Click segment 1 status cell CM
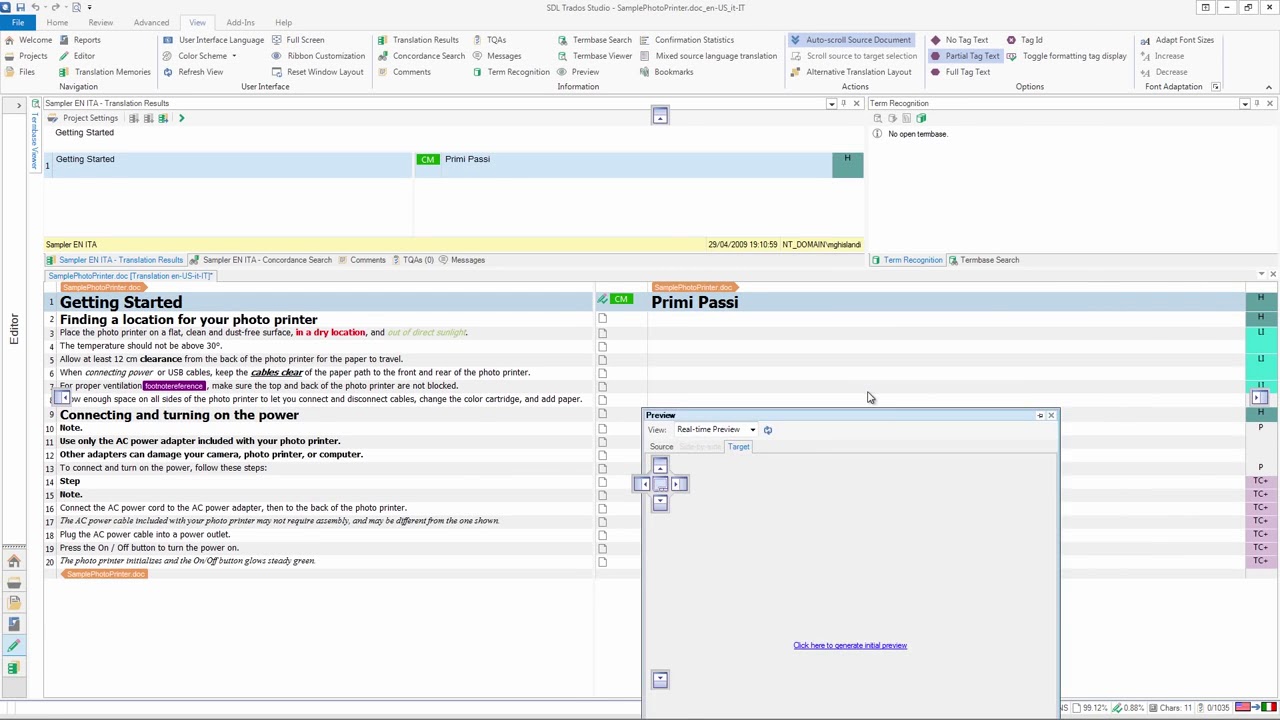The height and width of the screenshot is (720, 1280). (621, 300)
